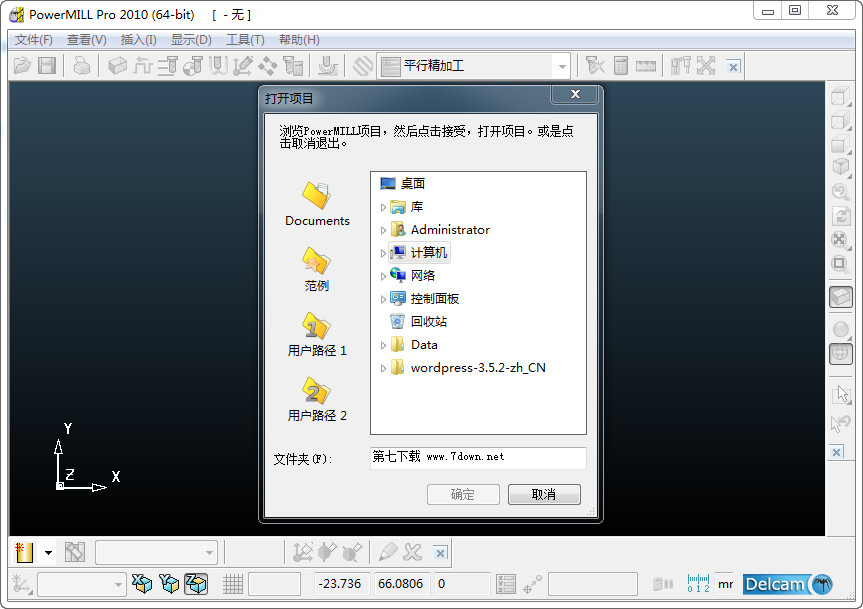Expand the 计算机 tree node
The width and height of the screenshot is (863, 609).
point(383,254)
